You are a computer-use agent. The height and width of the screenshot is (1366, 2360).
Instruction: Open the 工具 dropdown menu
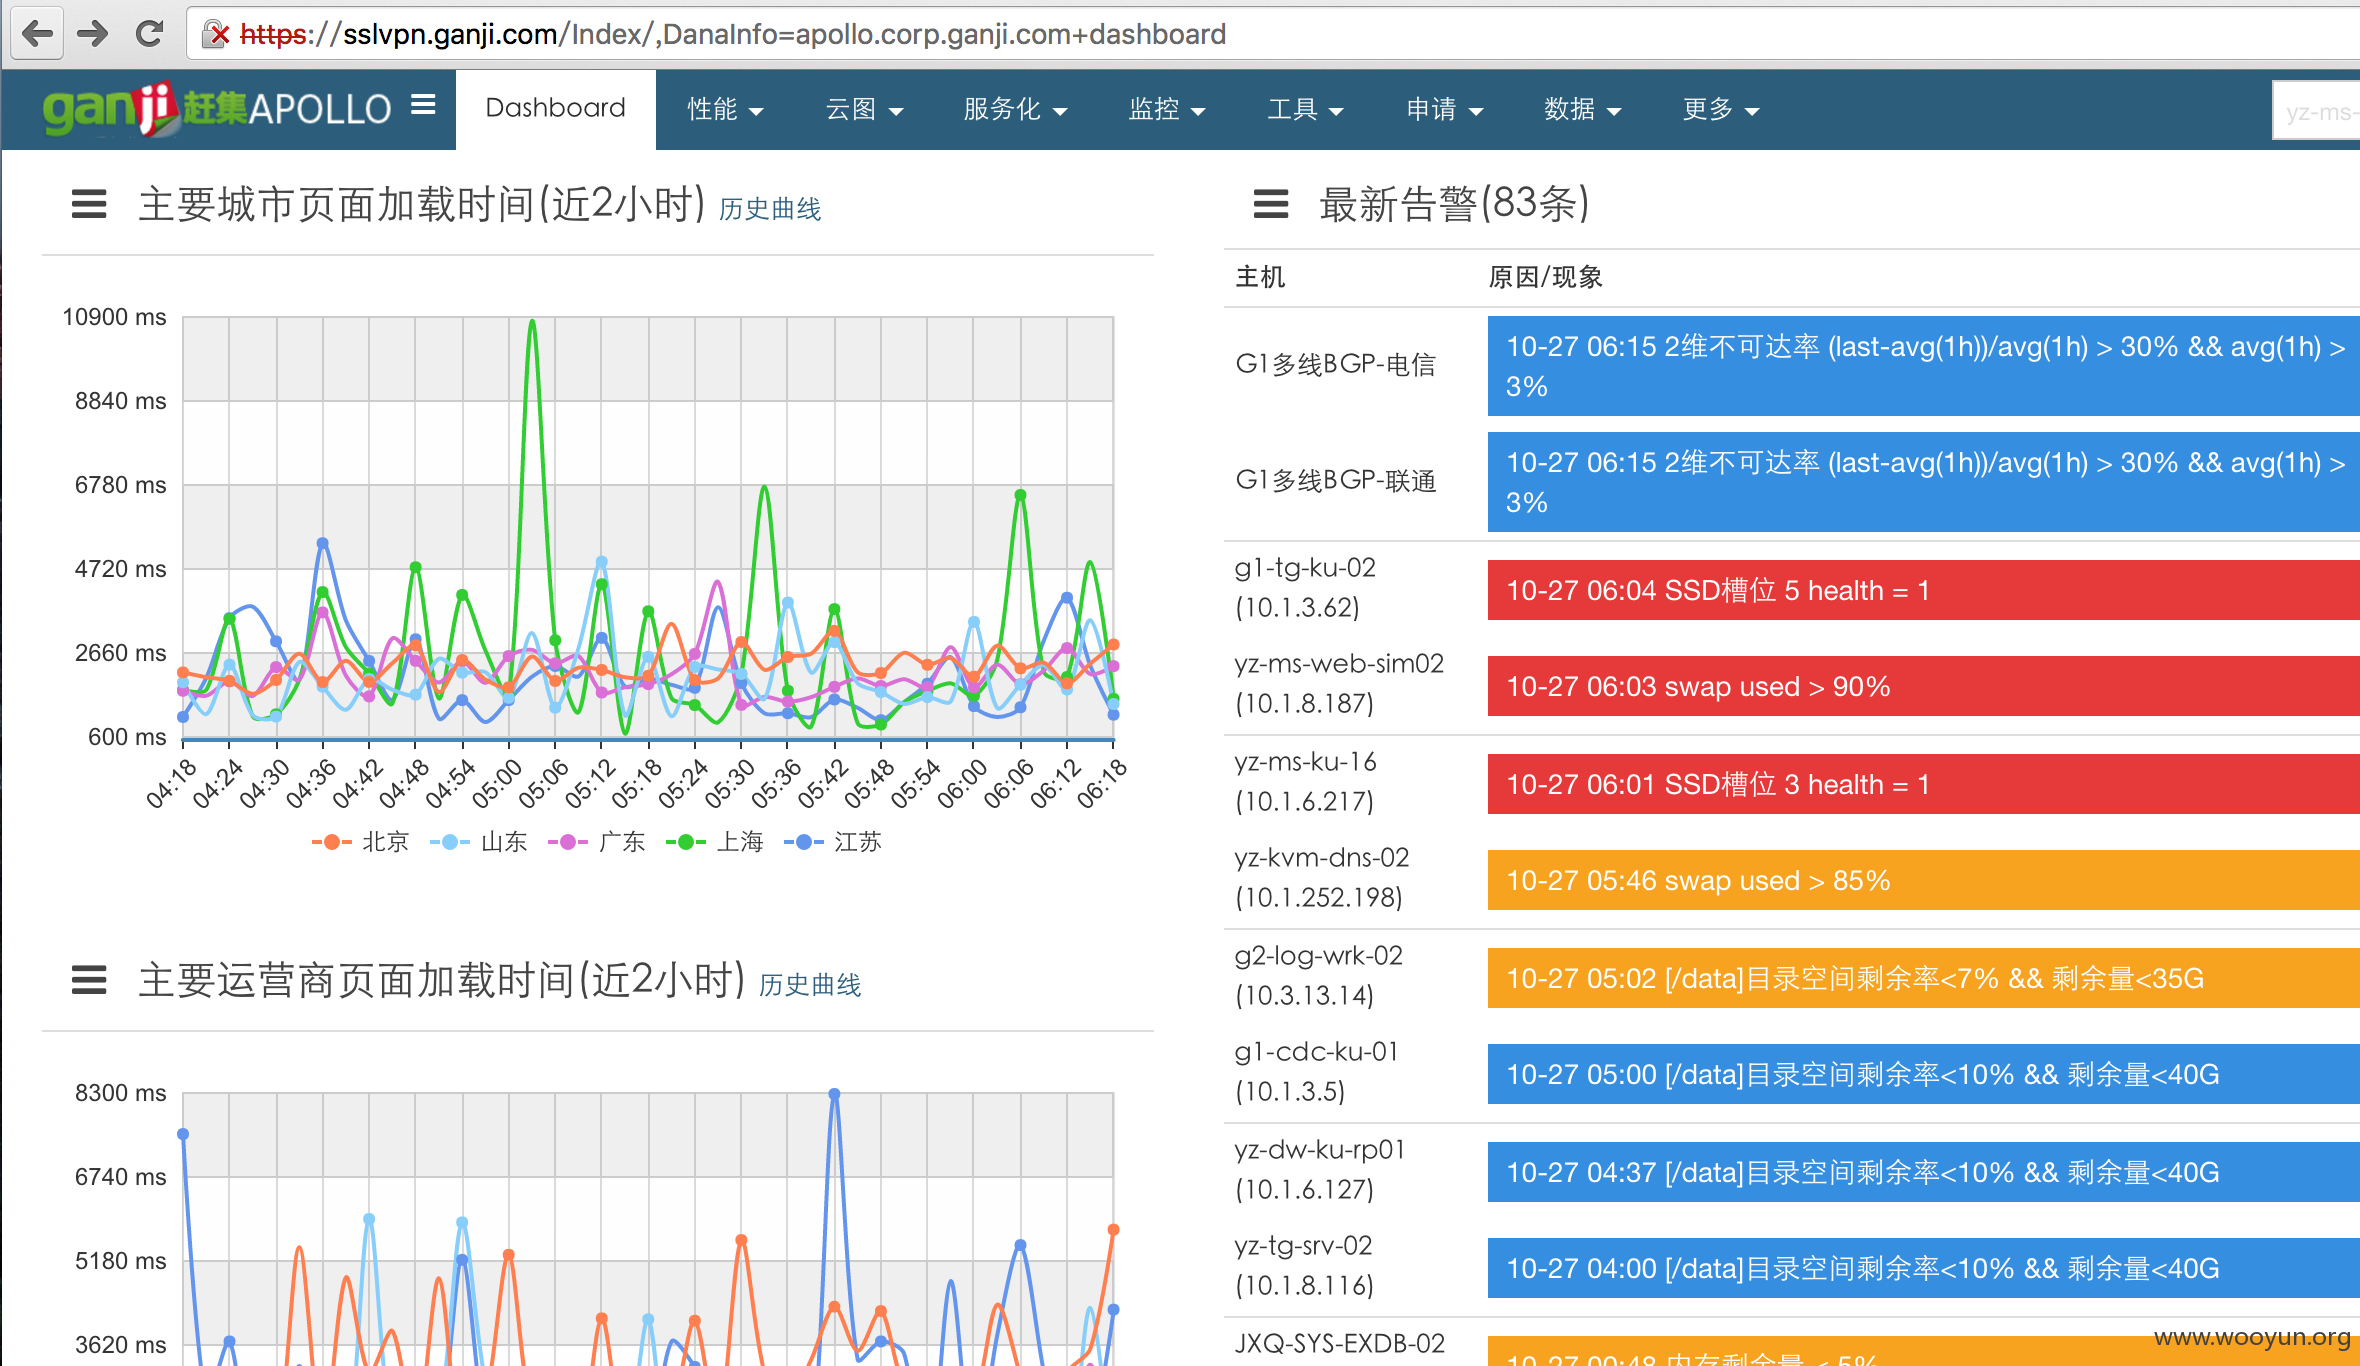pos(1305,109)
